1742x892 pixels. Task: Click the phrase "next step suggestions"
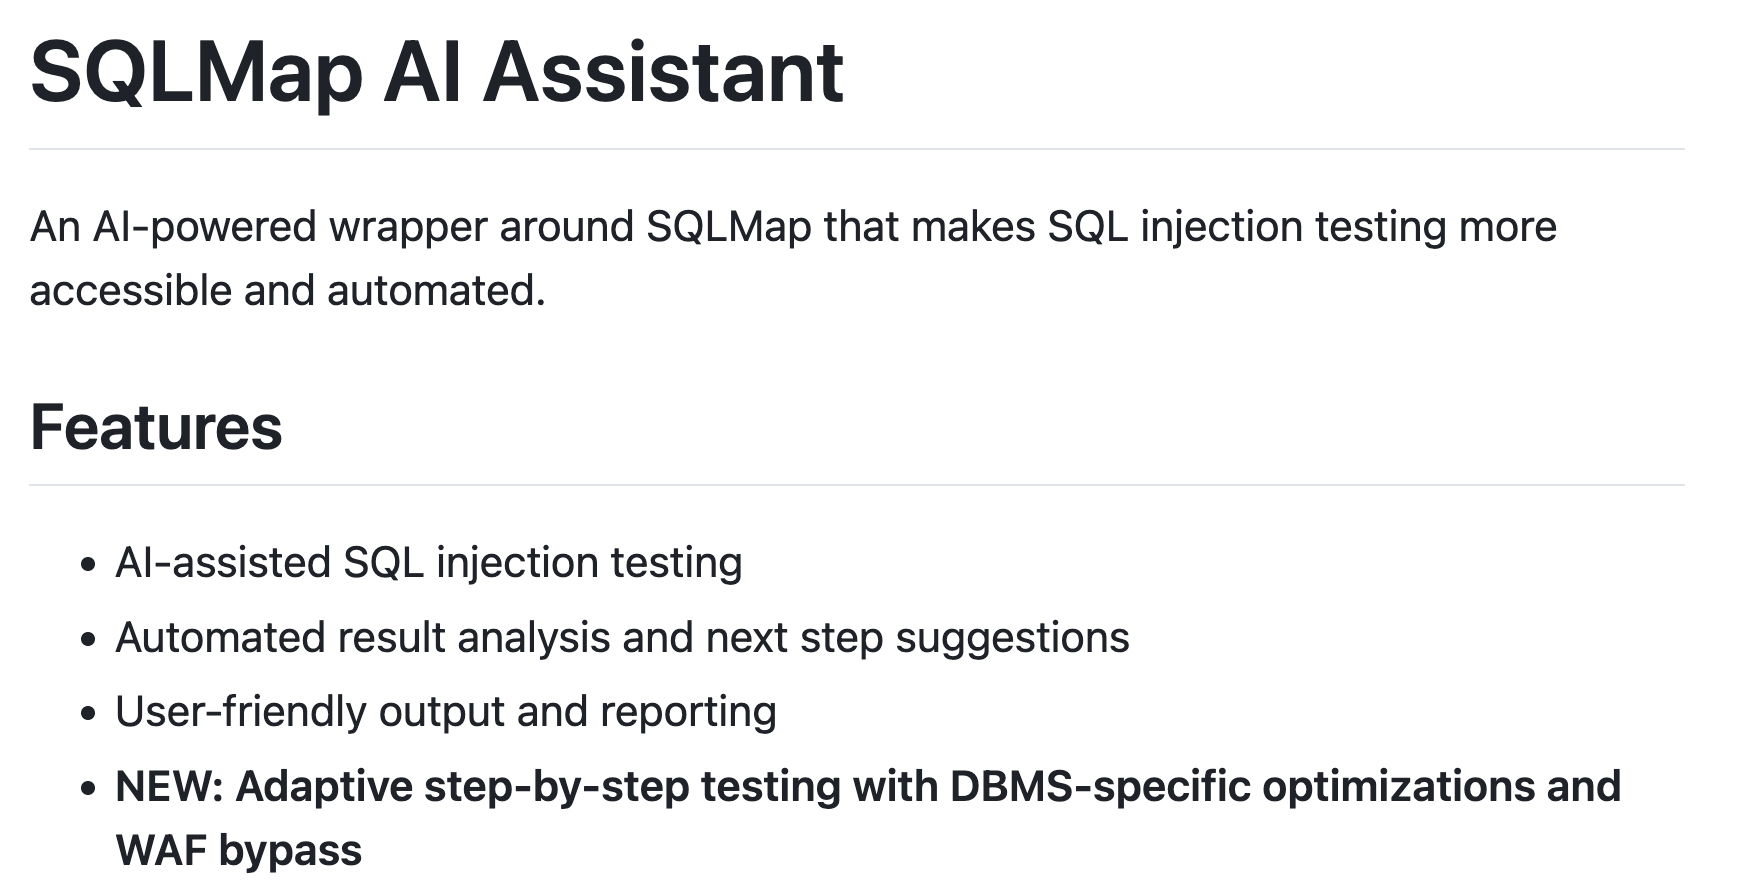pos(918,638)
